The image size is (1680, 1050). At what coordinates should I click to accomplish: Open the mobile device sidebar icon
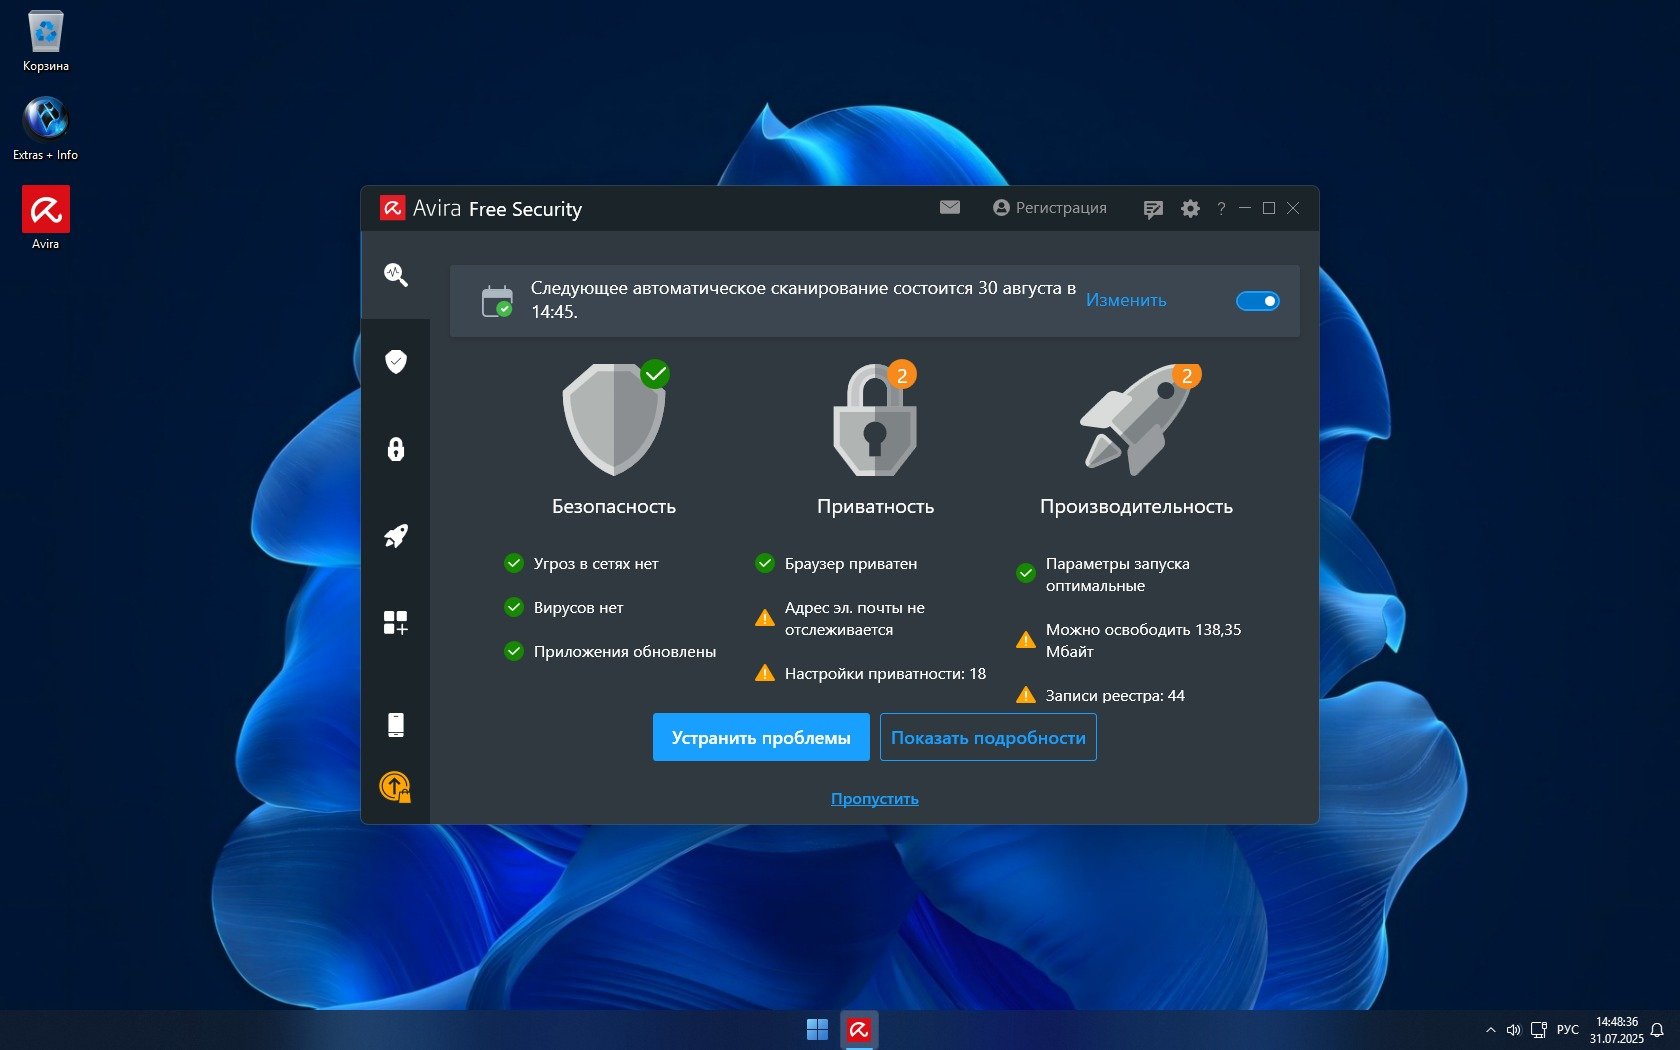395,724
